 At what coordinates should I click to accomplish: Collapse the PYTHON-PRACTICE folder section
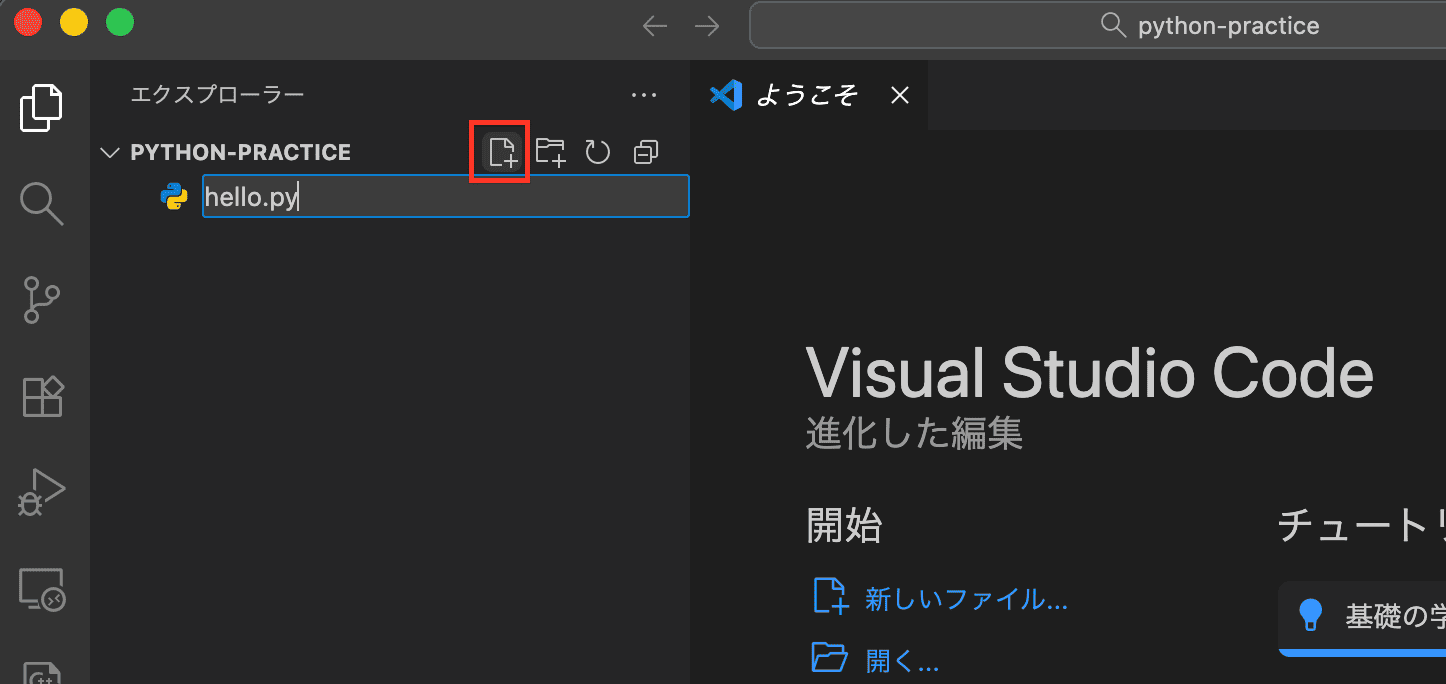pos(110,153)
